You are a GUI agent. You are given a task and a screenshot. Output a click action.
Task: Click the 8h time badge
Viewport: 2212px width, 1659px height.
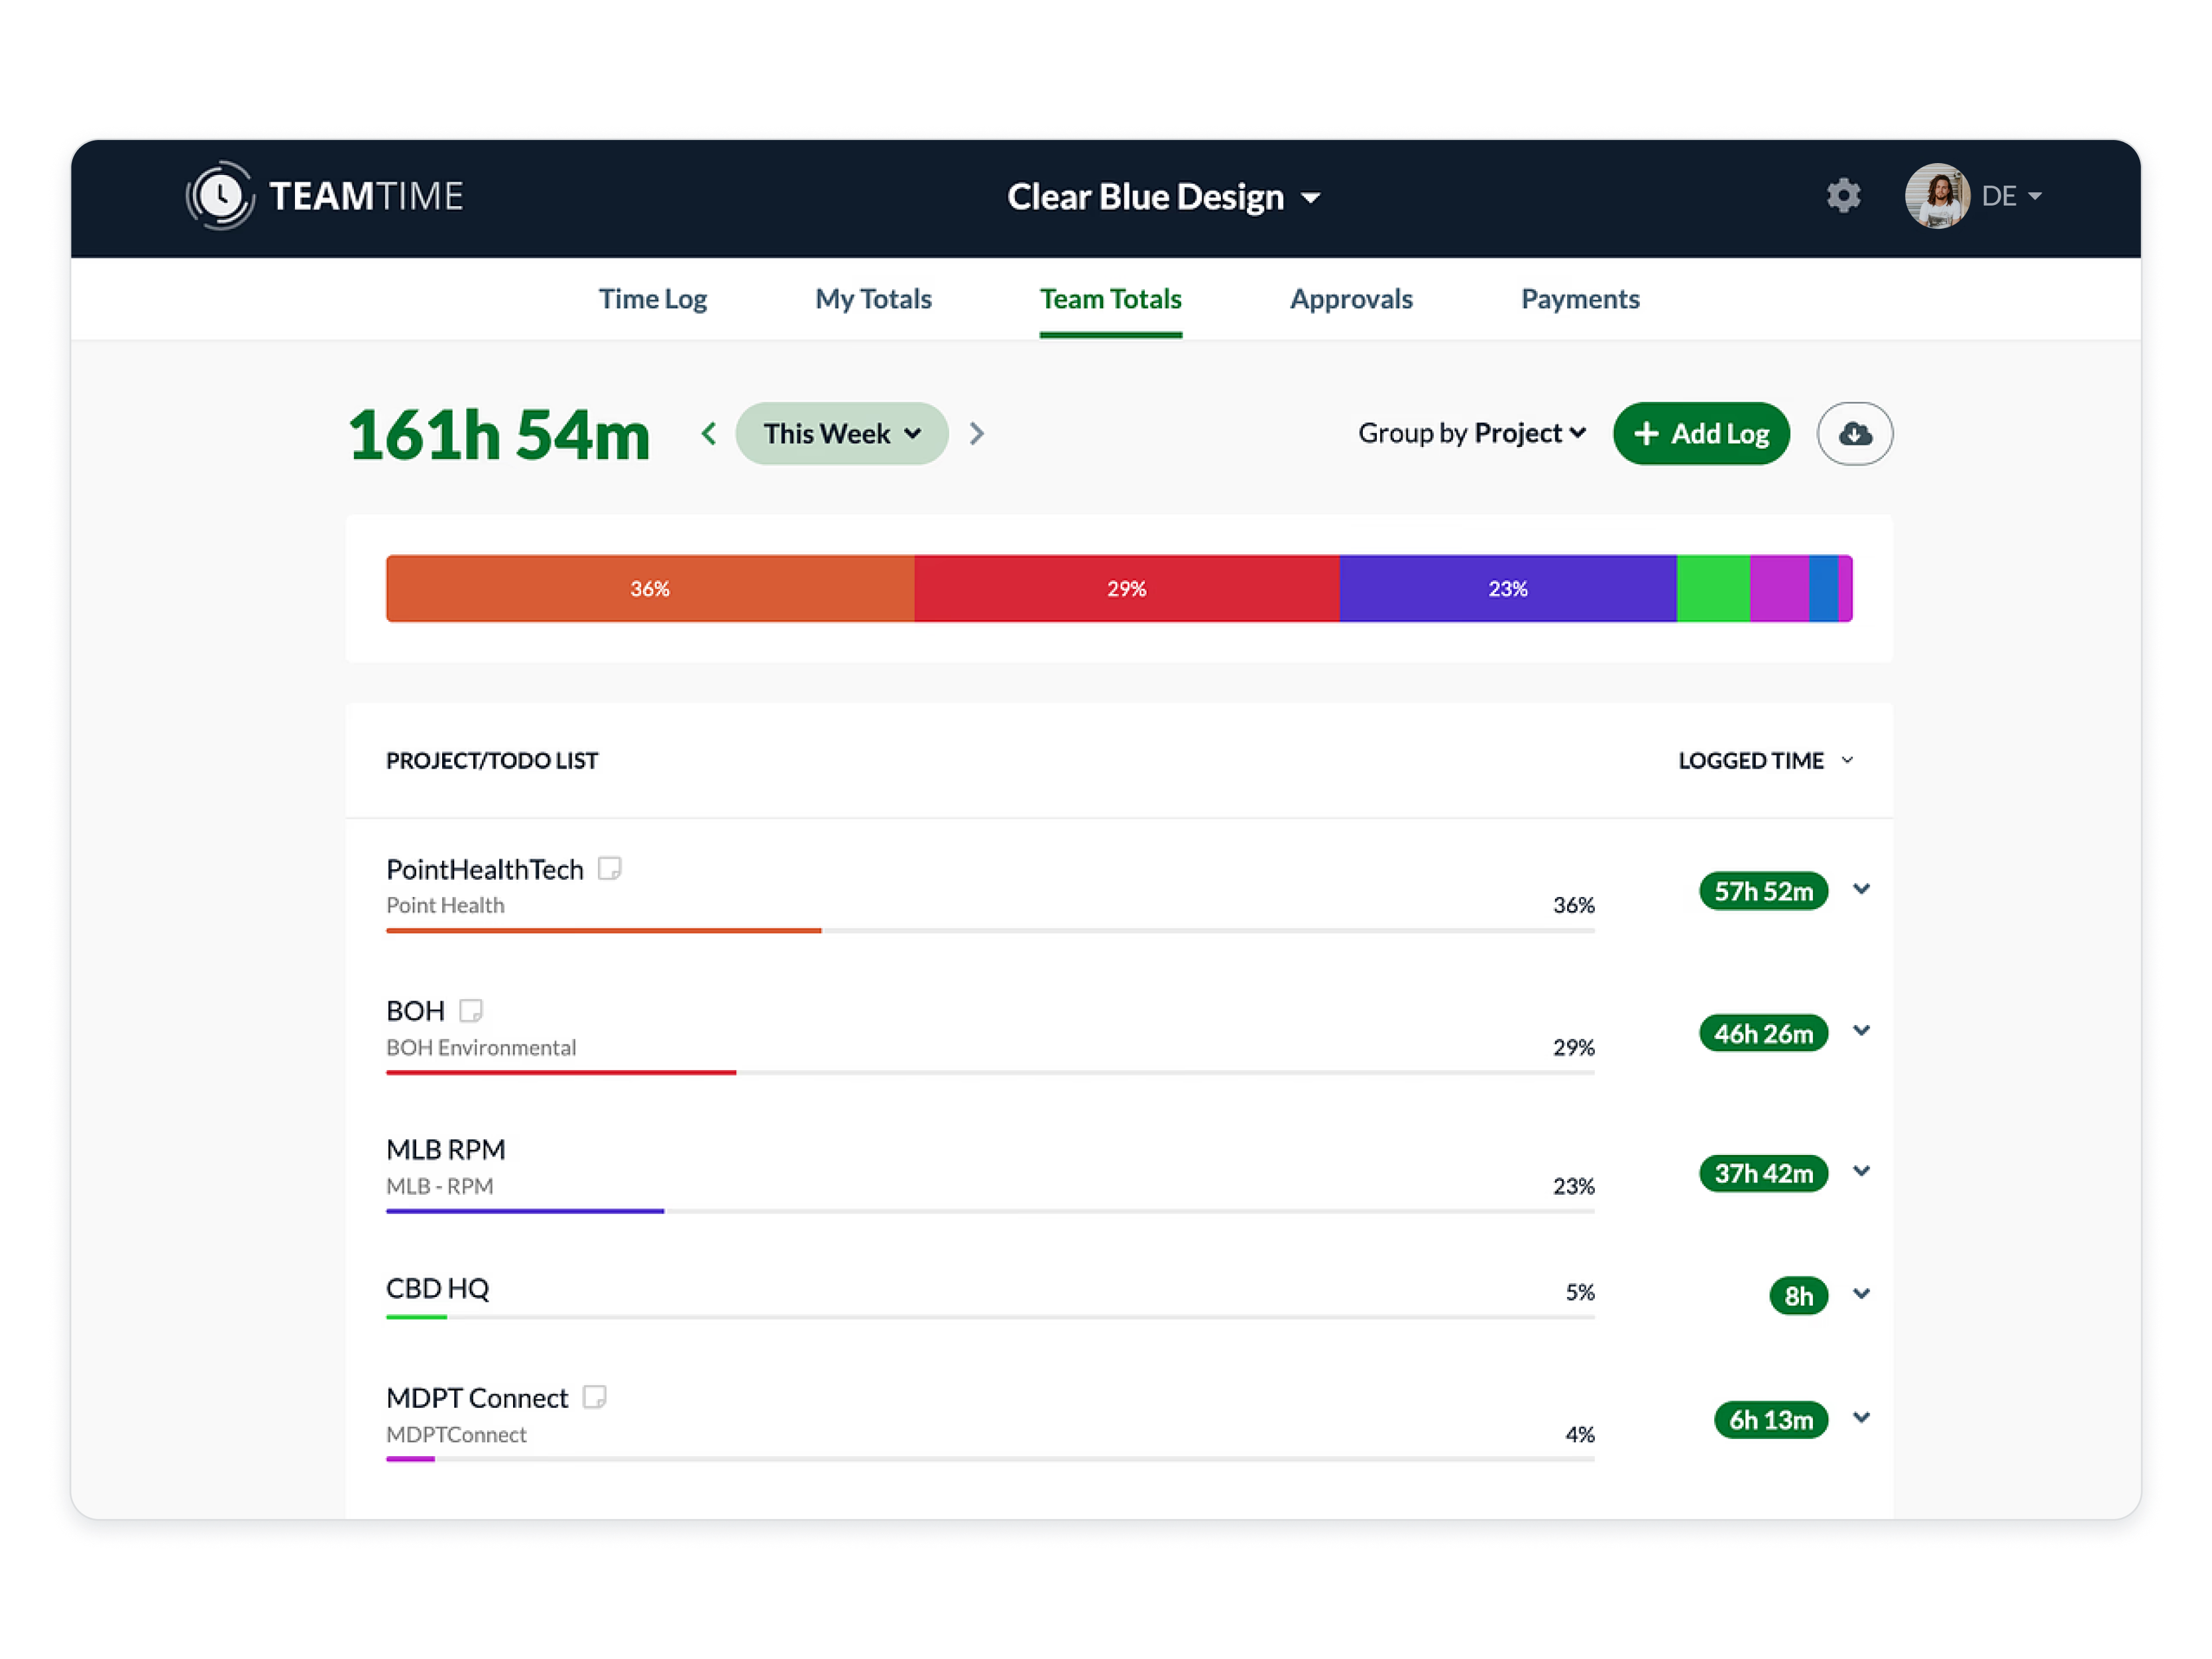click(1798, 1296)
